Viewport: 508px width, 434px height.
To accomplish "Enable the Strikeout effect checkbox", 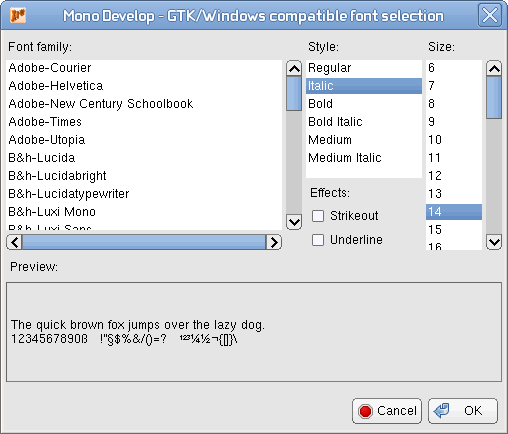I will pyautogui.click(x=318, y=216).
